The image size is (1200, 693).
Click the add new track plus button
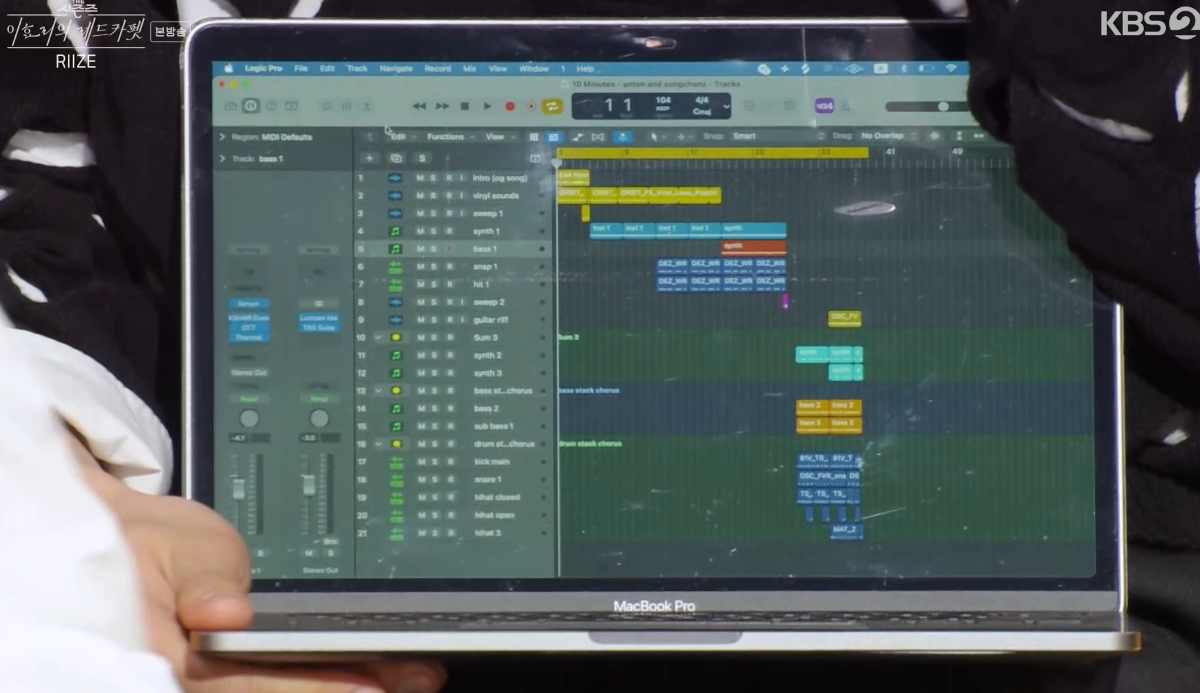pyautogui.click(x=369, y=158)
